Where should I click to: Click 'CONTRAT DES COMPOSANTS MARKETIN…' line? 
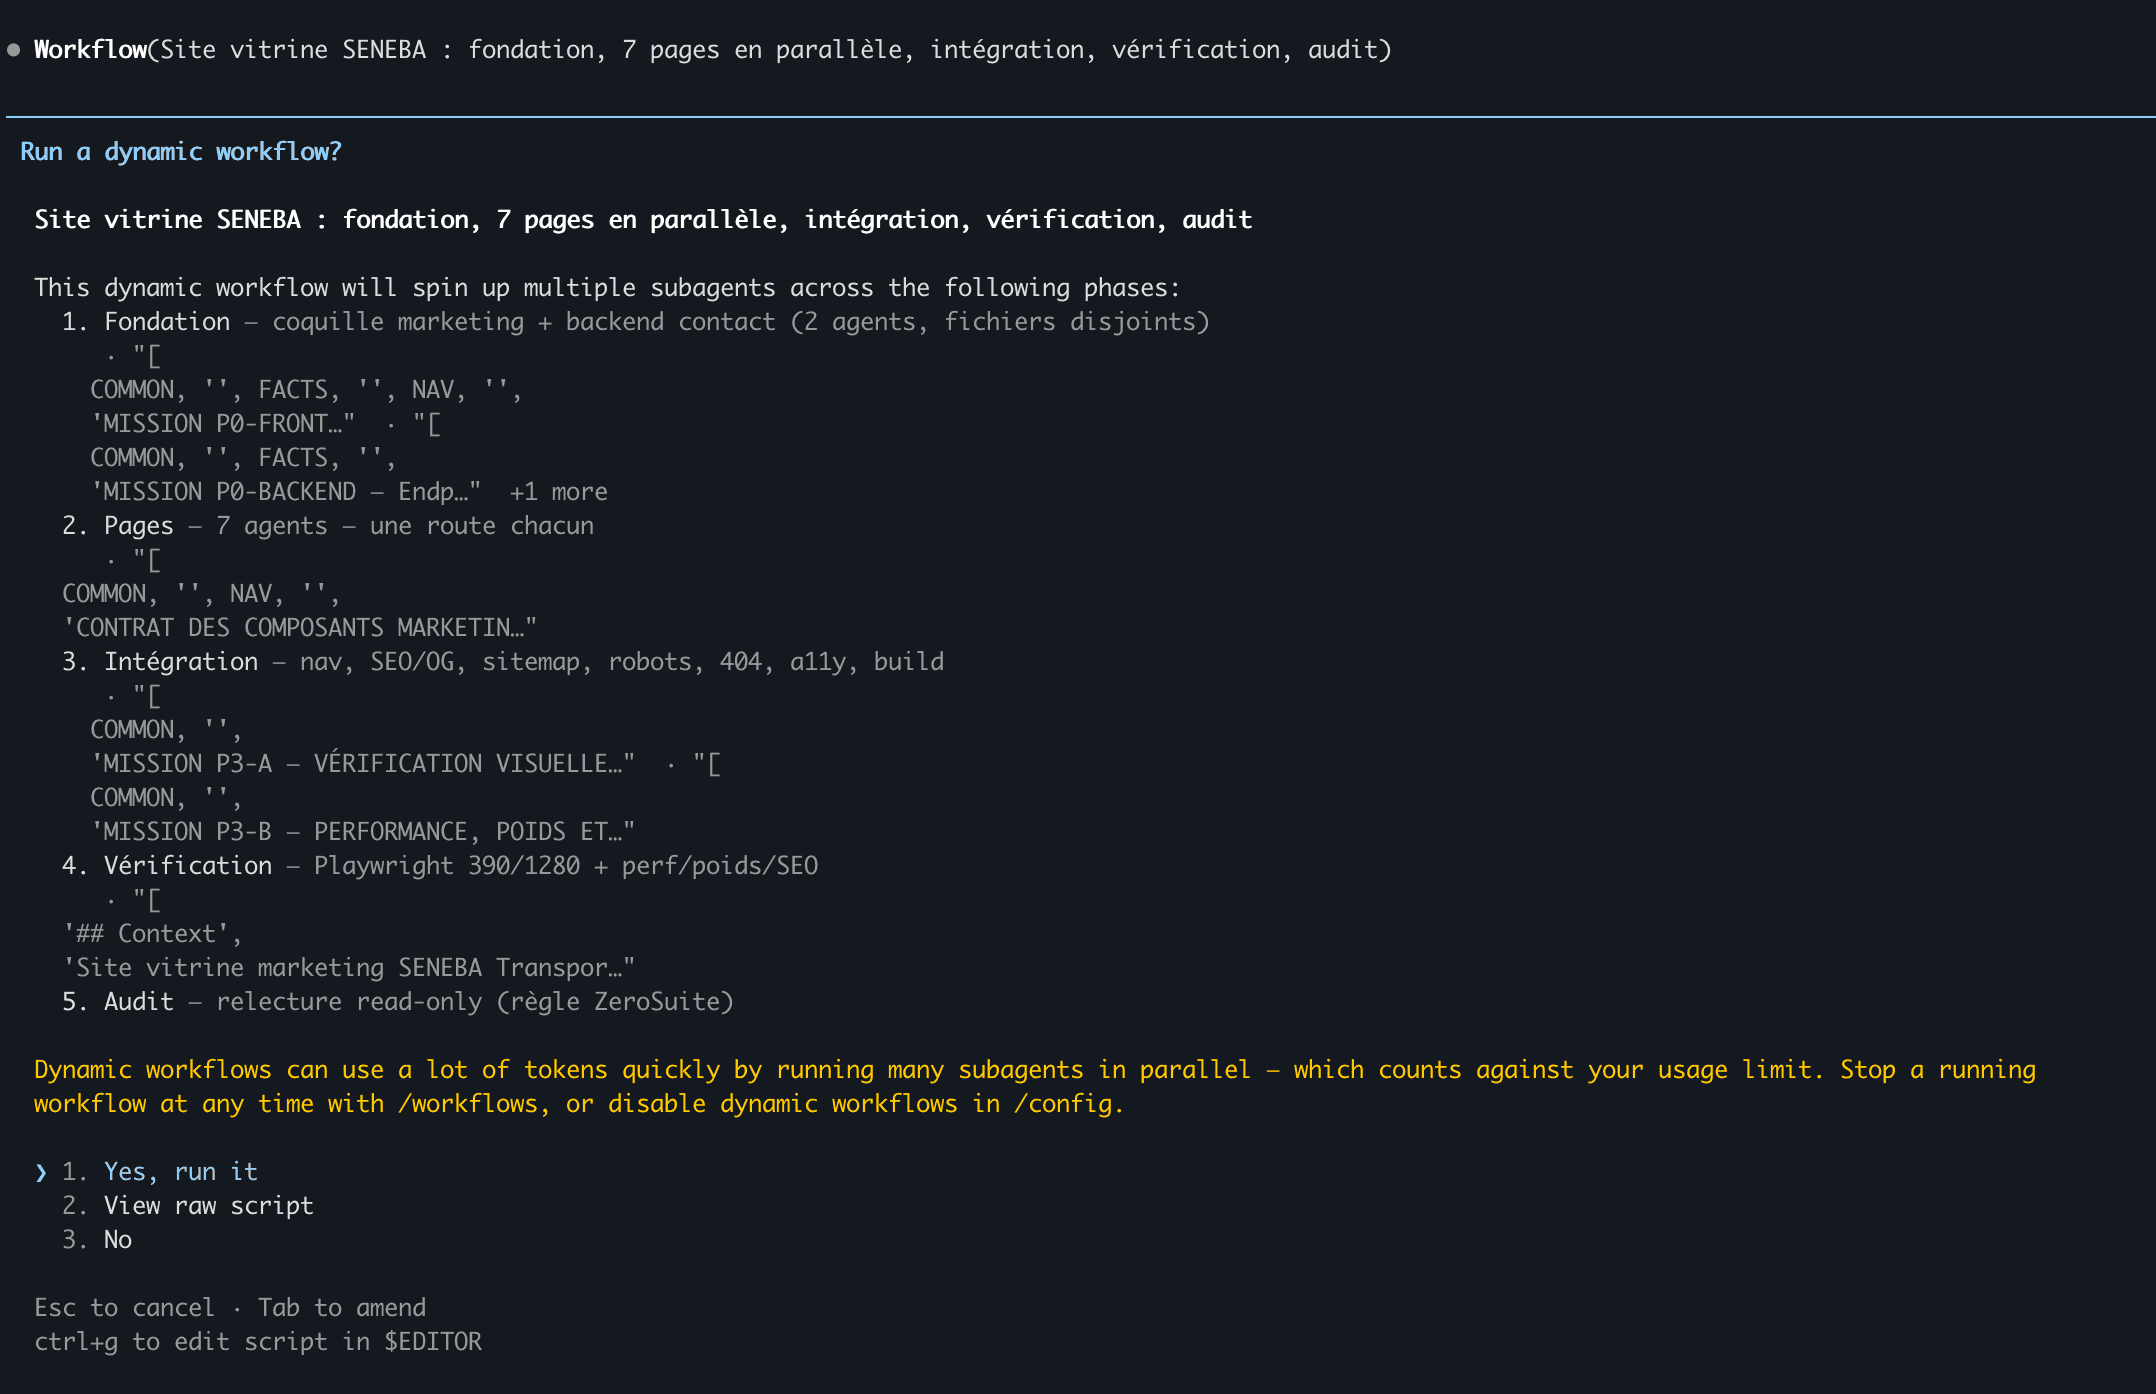tap(300, 627)
